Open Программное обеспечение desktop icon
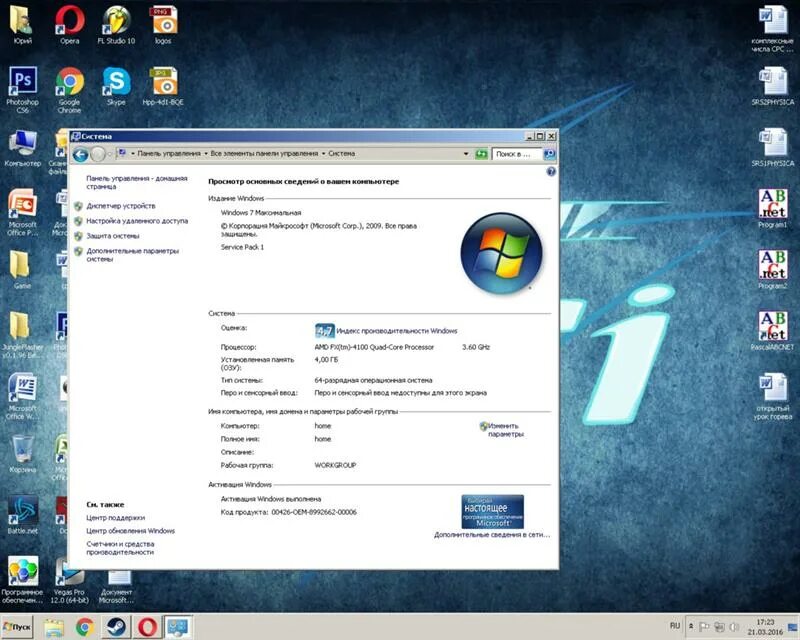 pyautogui.click(x=22, y=579)
